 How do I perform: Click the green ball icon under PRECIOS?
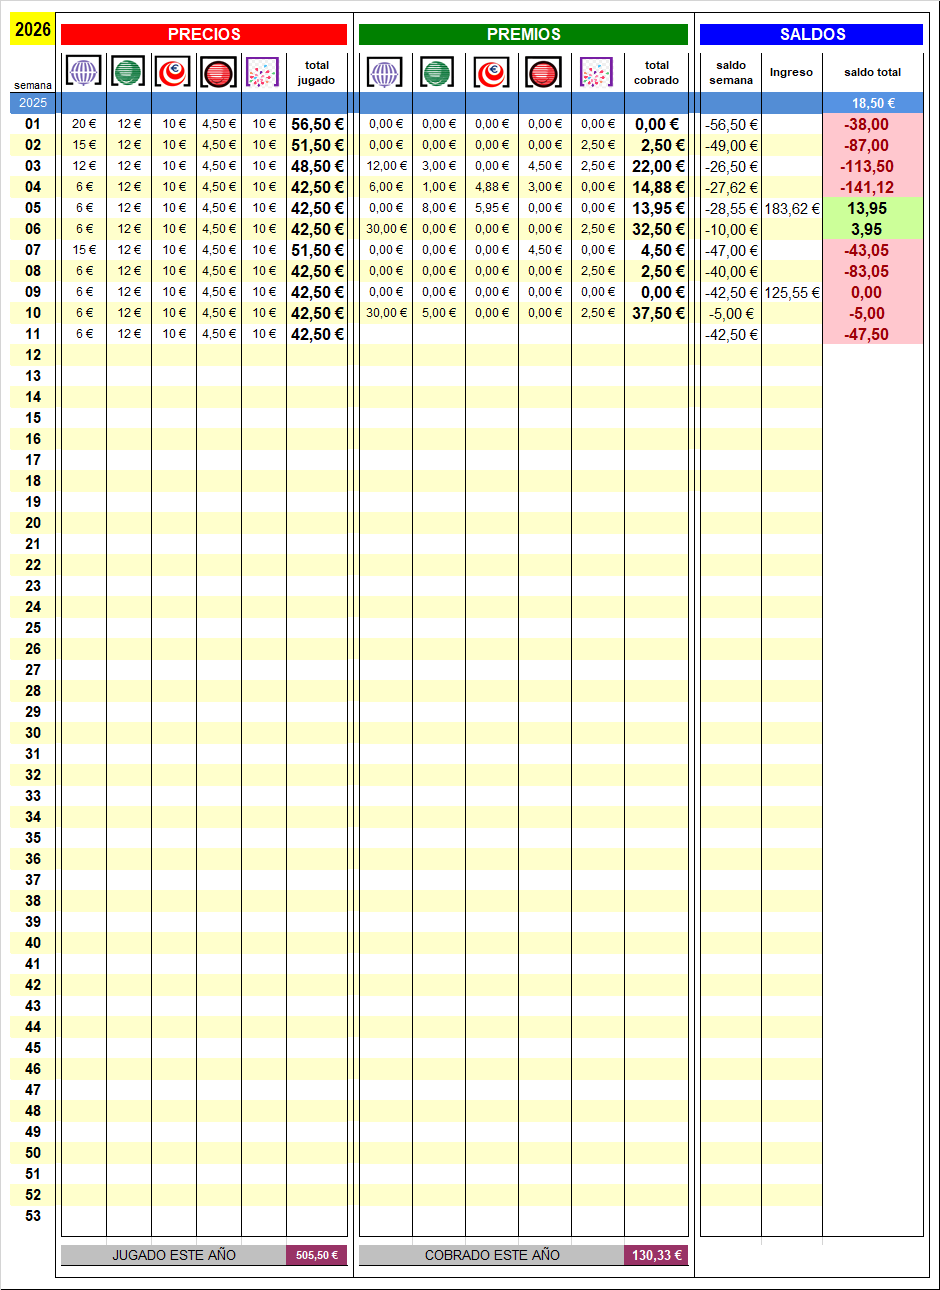click(x=128, y=72)
